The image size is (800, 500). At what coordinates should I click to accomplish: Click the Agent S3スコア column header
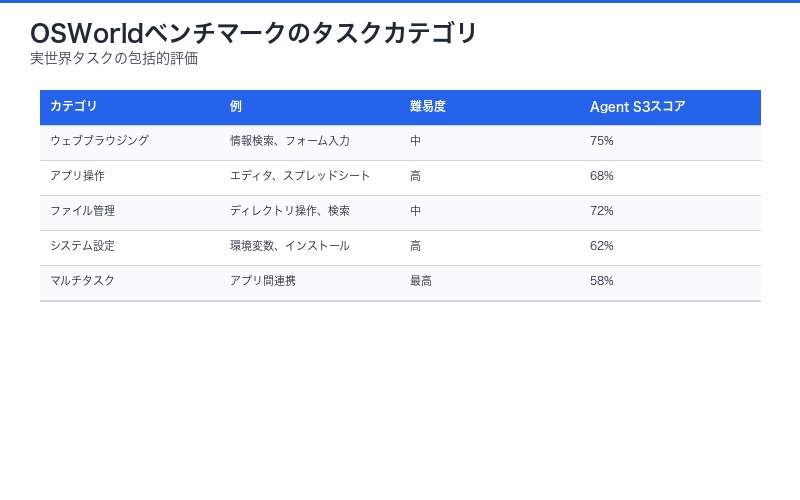[x=638, y=107]
